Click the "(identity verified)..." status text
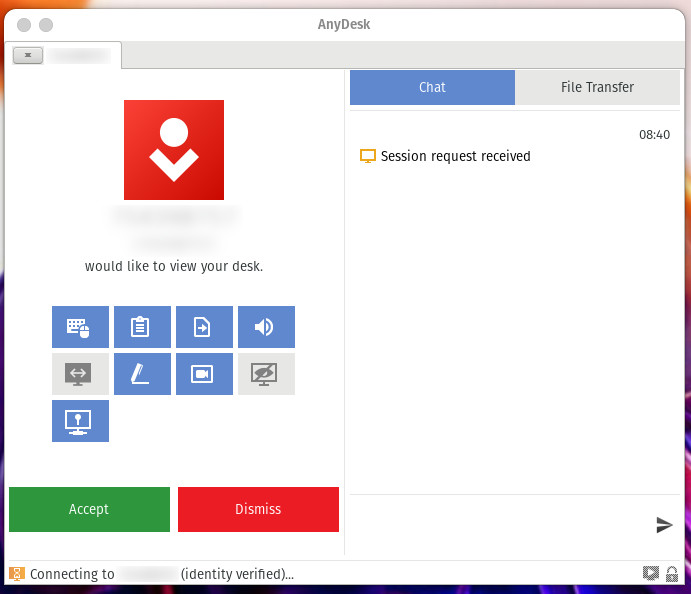This screenshot has width=691, height=594. point(237,574)
